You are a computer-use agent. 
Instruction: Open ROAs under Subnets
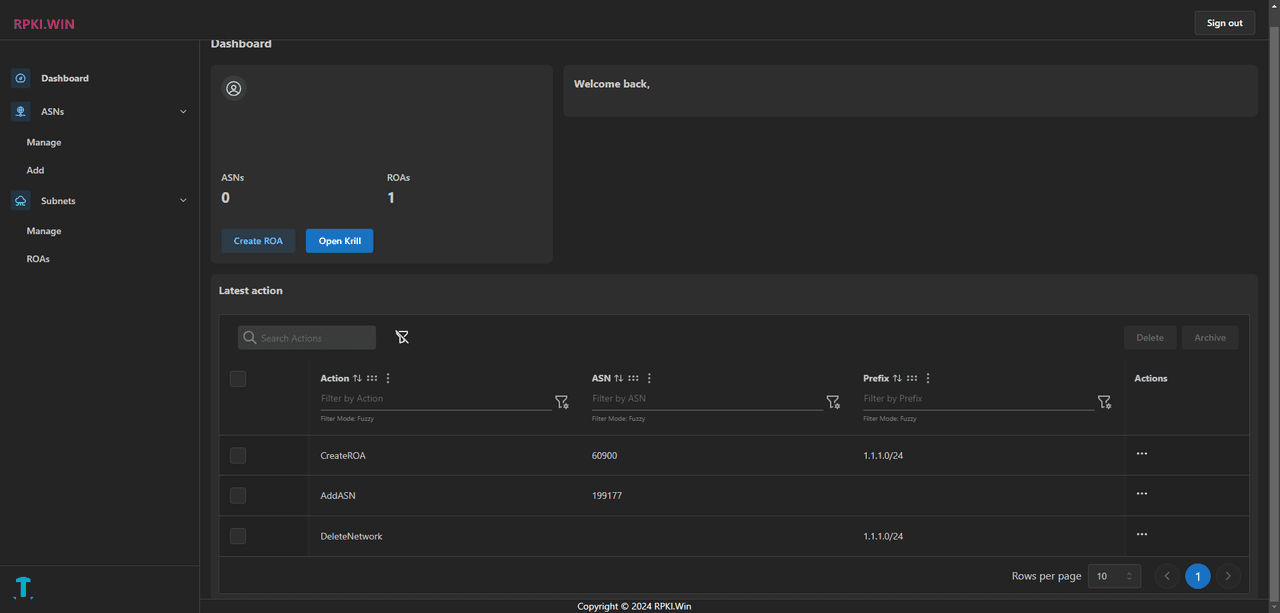[x=38, y=259]
